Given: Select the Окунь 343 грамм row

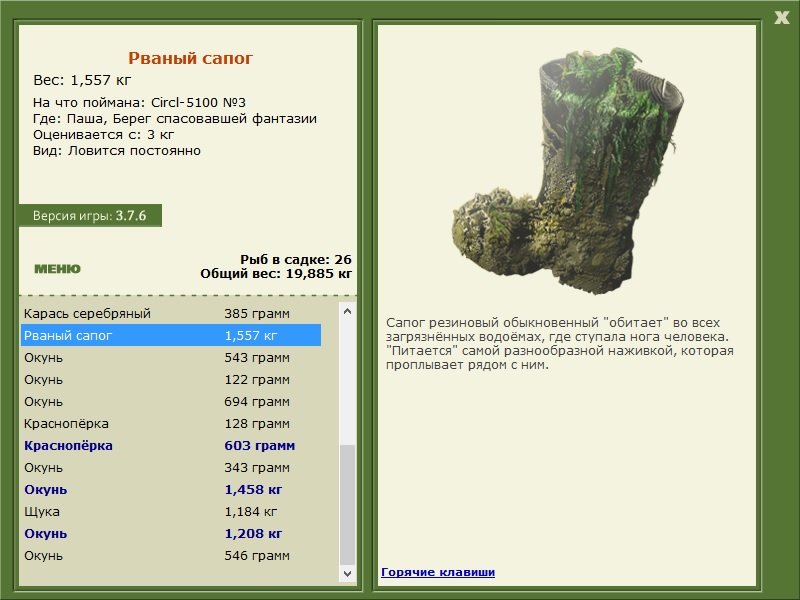Looking at the screenshot, I should point(171,467).
